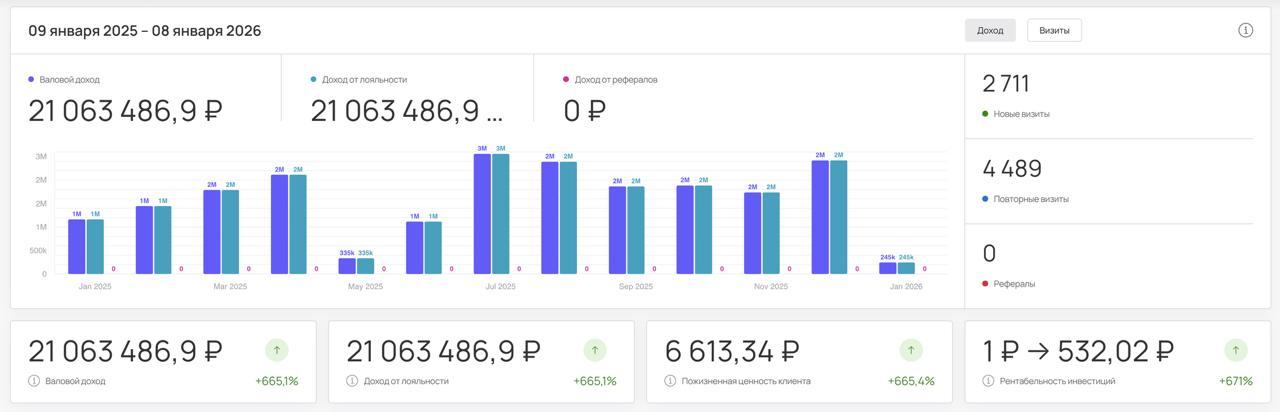Open the info icon at top right

(x=1246, y=30)
